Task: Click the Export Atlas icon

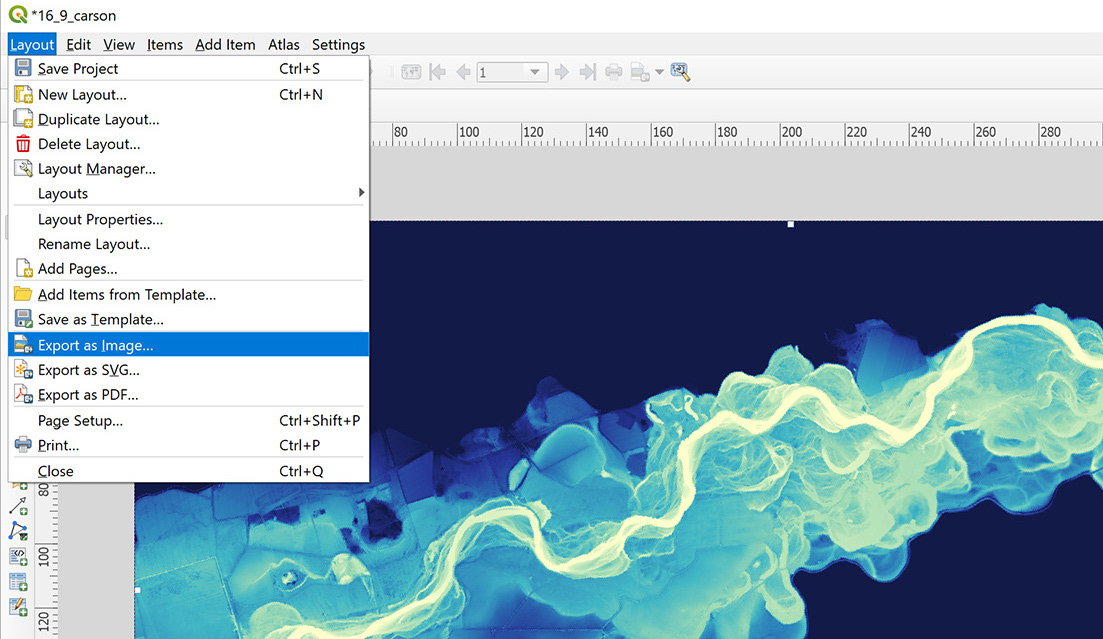Action: click(640, 72)
